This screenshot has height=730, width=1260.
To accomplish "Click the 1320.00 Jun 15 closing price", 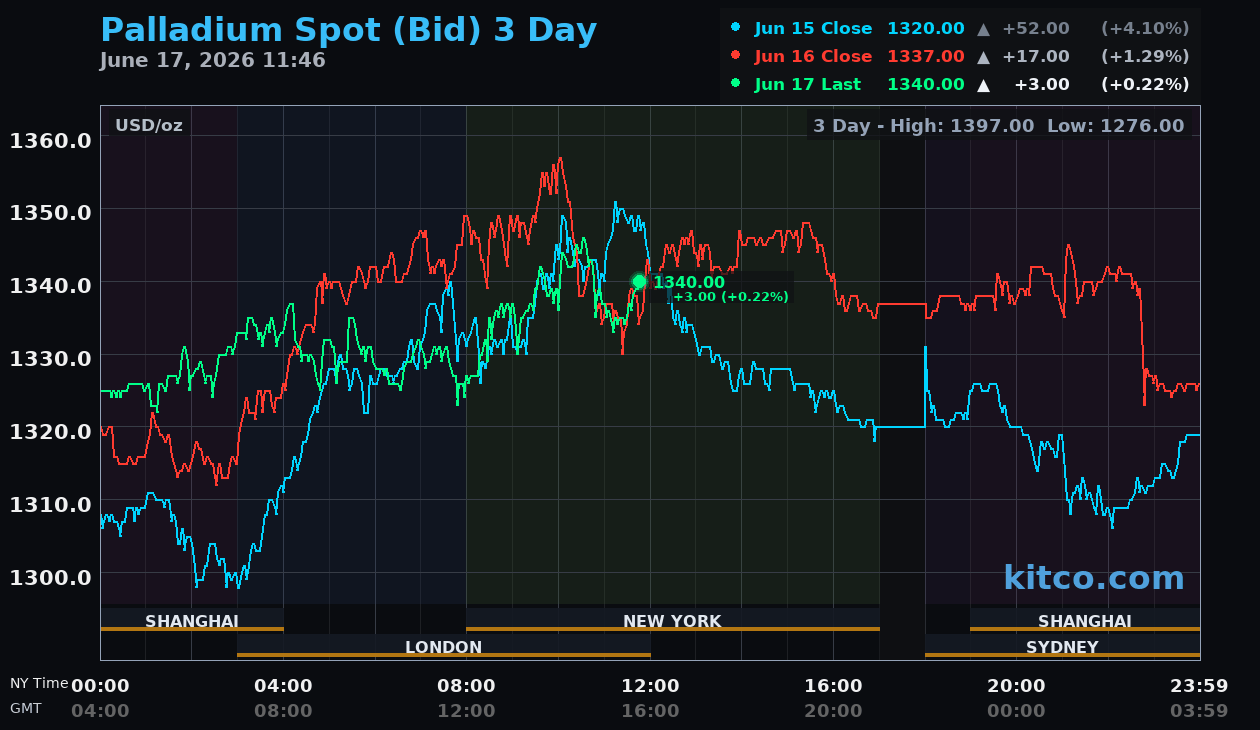I will (x=926, y=28).
